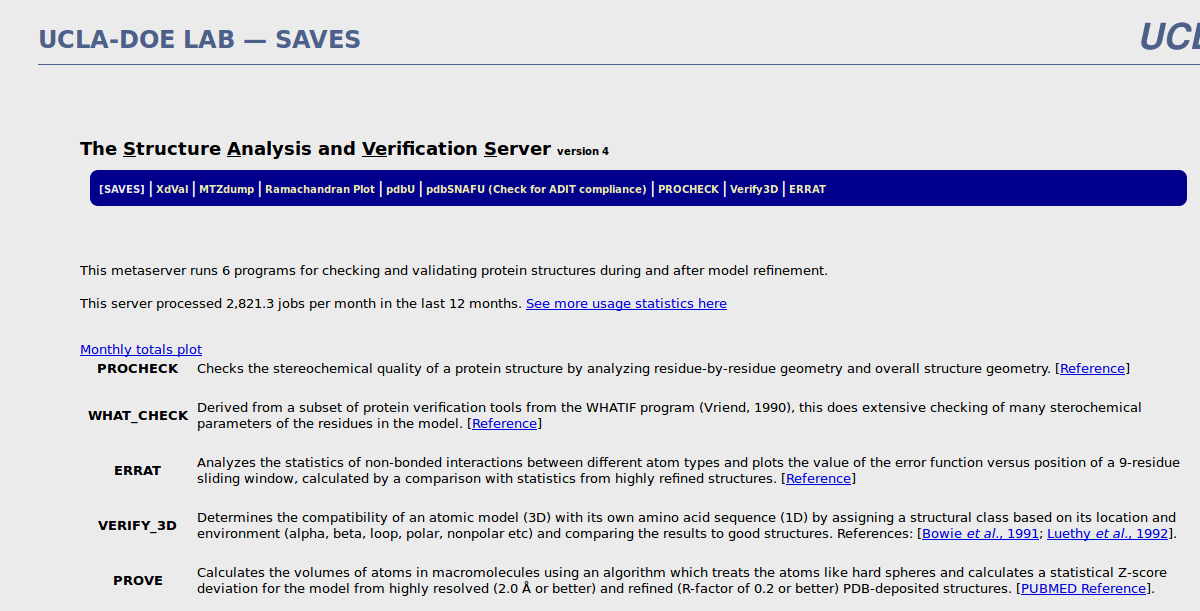
Task: Open Bowie et al., 1991 reference
Action: pos(981,533)
